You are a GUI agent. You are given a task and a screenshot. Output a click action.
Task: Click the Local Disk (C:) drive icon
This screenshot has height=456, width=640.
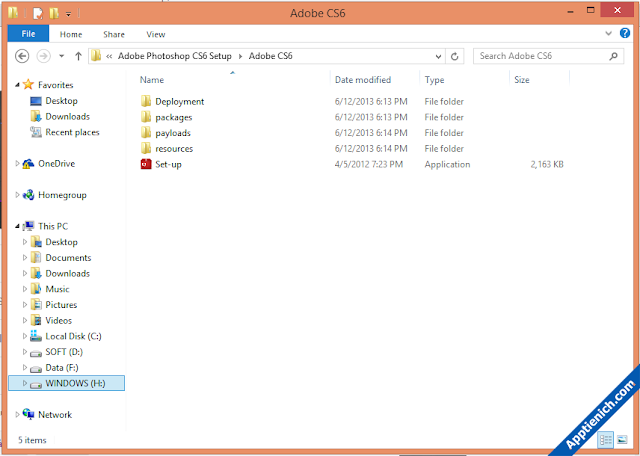(x=36, y=336)
